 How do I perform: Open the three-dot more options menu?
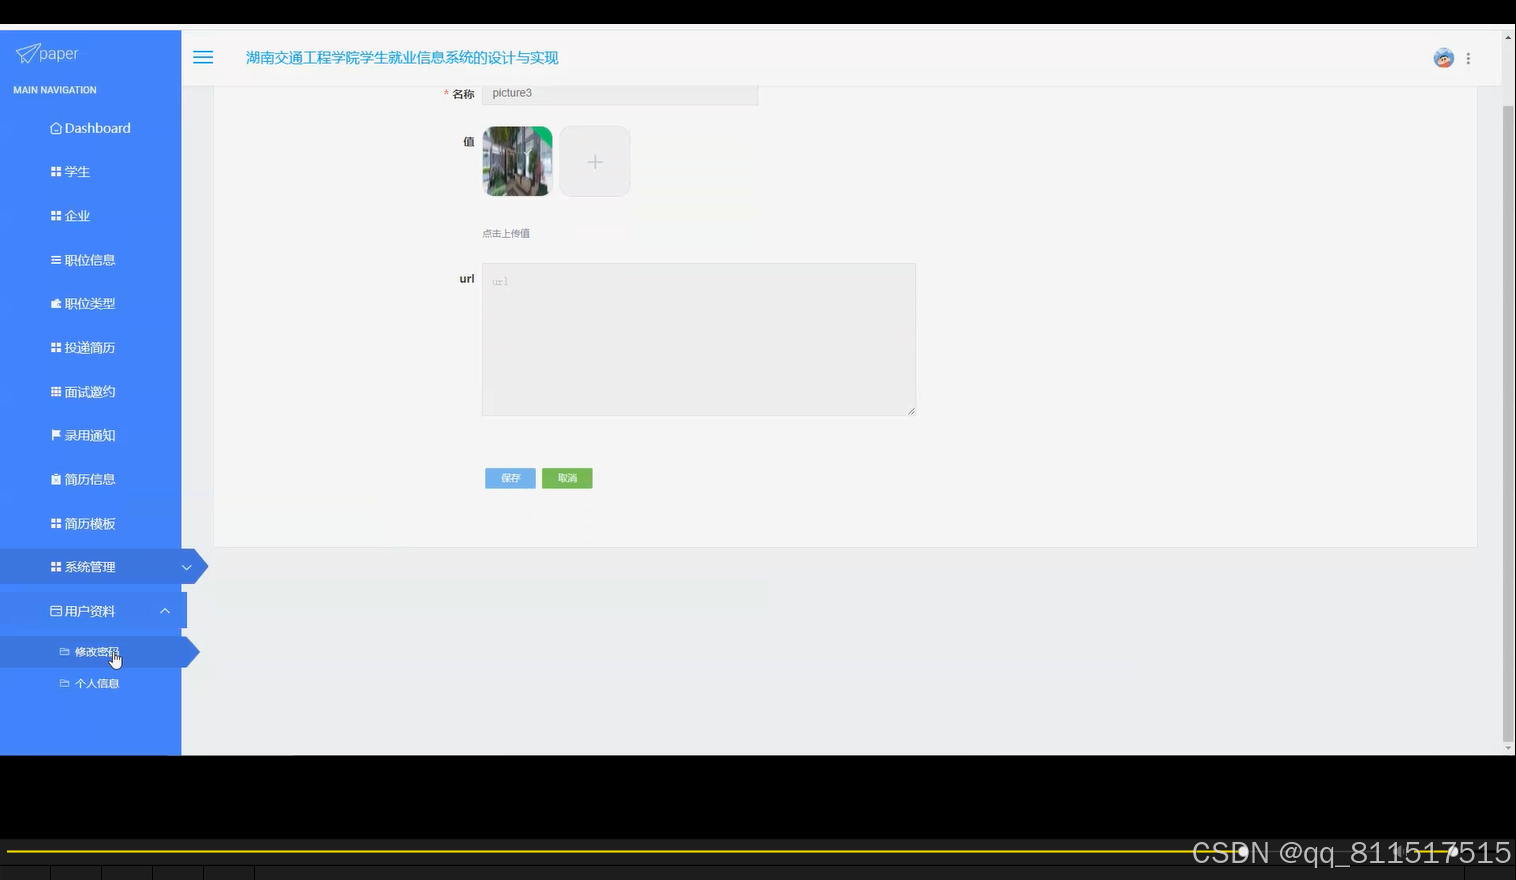pyautogui.click(x=1468, y=58)
